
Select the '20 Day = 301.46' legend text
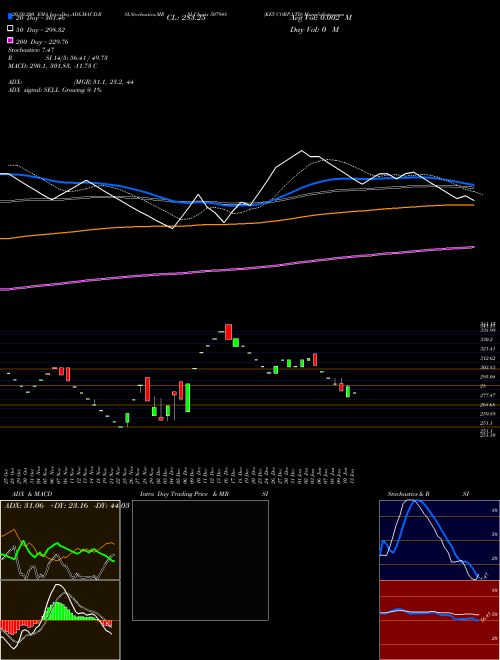[x=40, y=18]
